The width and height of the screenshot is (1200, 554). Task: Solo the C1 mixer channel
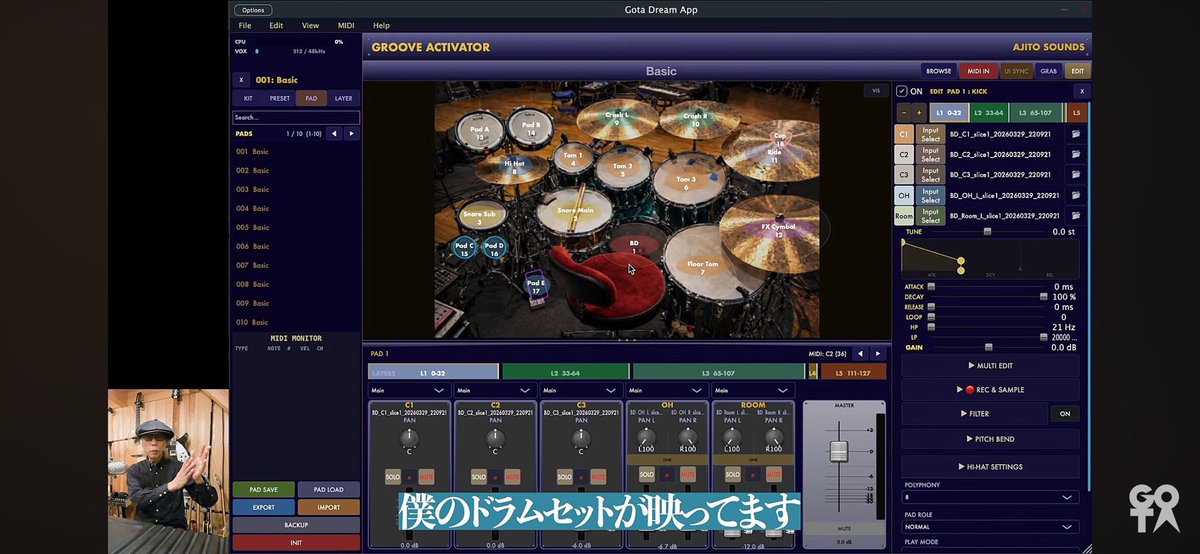[x=393, y=476]
